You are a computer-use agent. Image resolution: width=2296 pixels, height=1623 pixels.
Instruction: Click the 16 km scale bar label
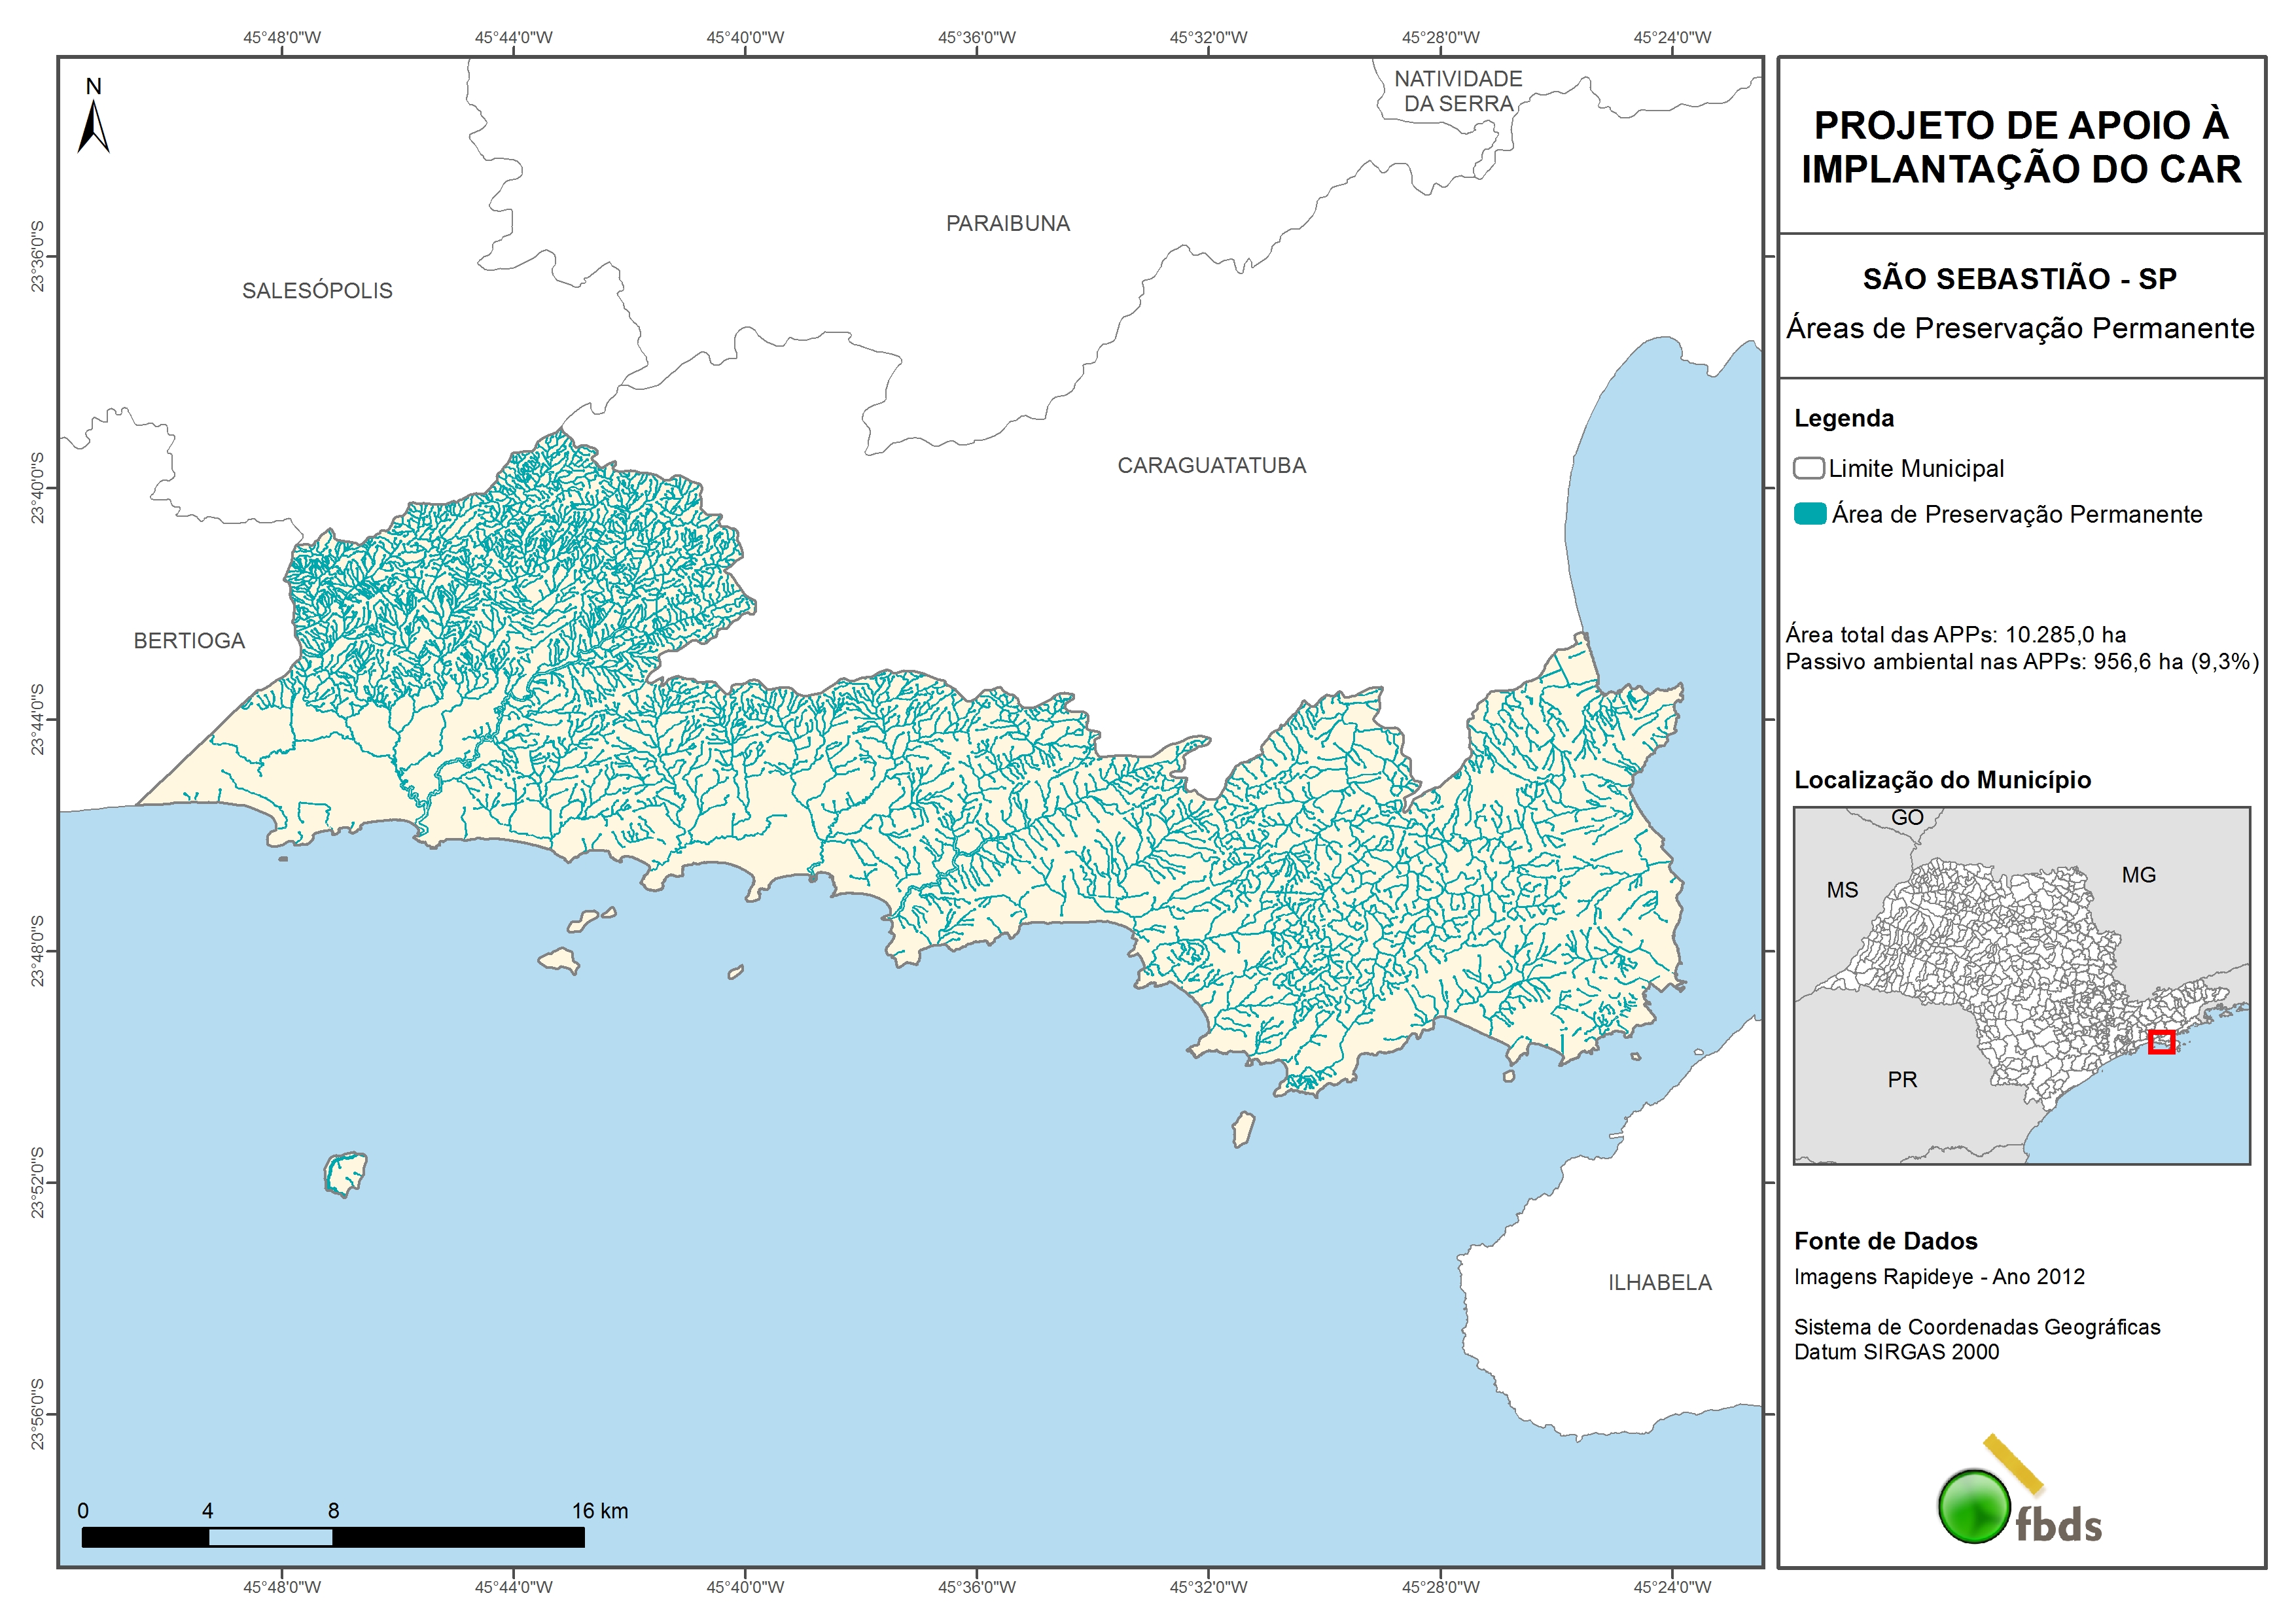point(599,1510)
